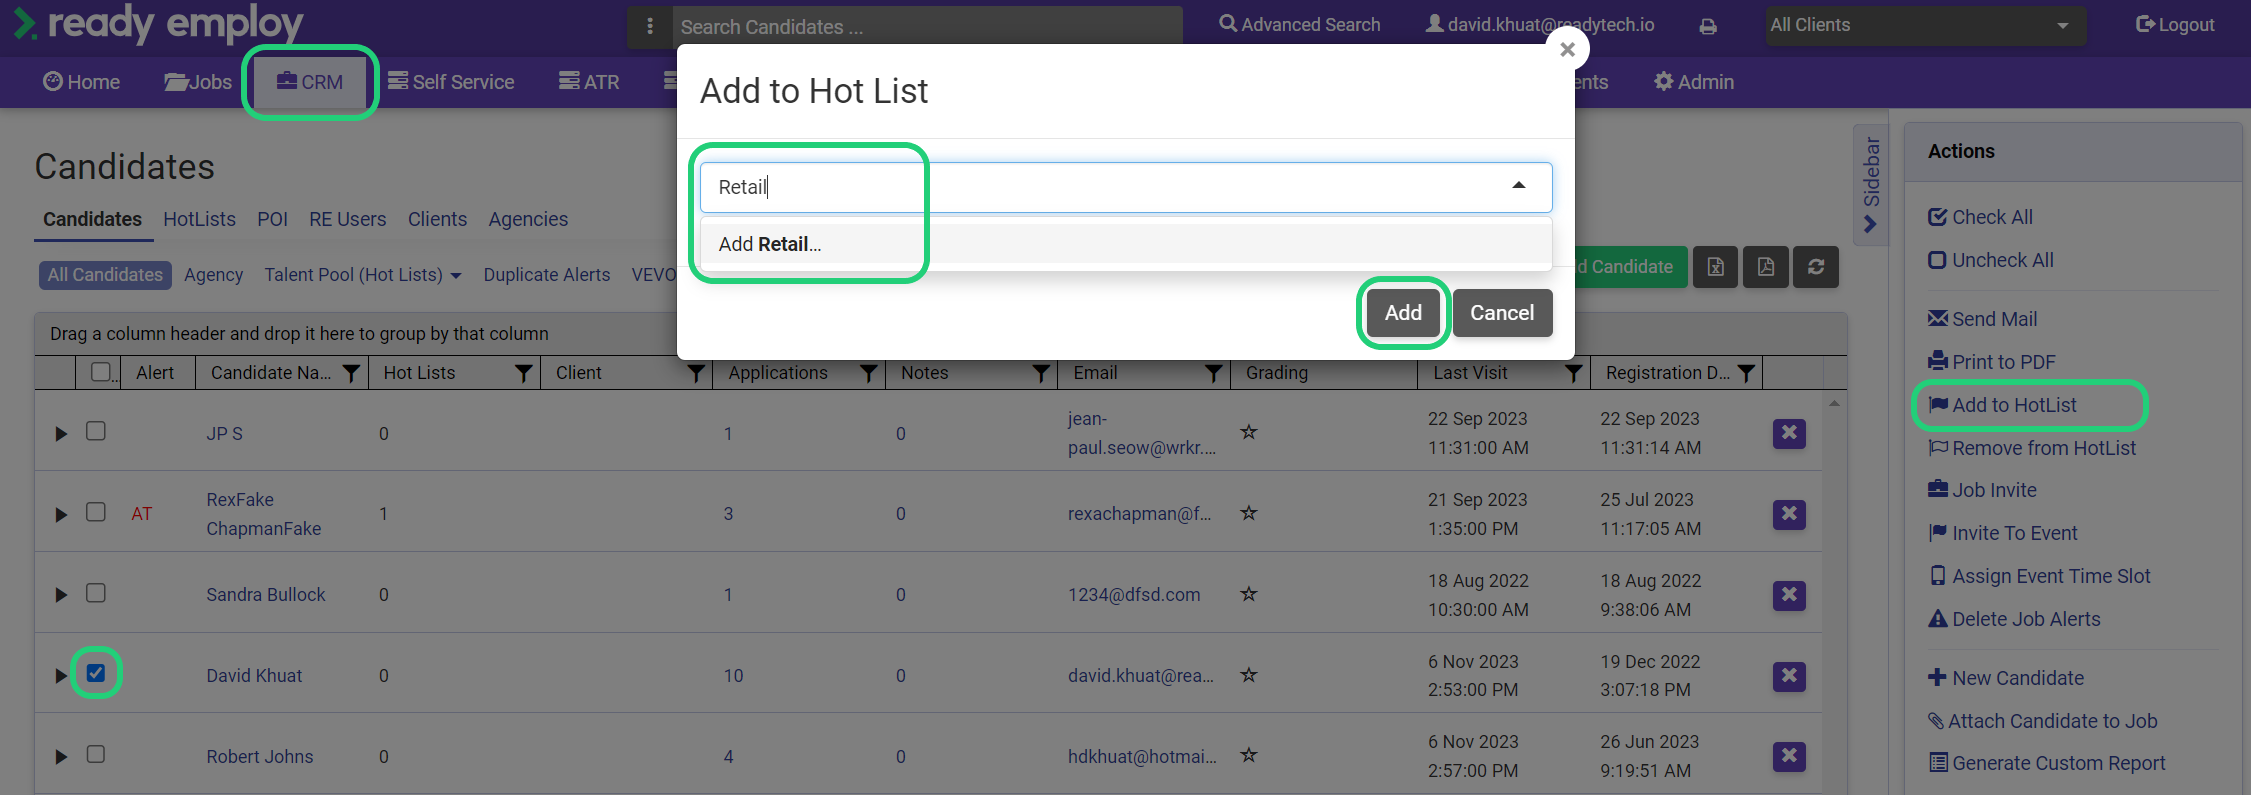Click the Excel export icon button
Screen dimensions: 2251x795
[1716, 267]
